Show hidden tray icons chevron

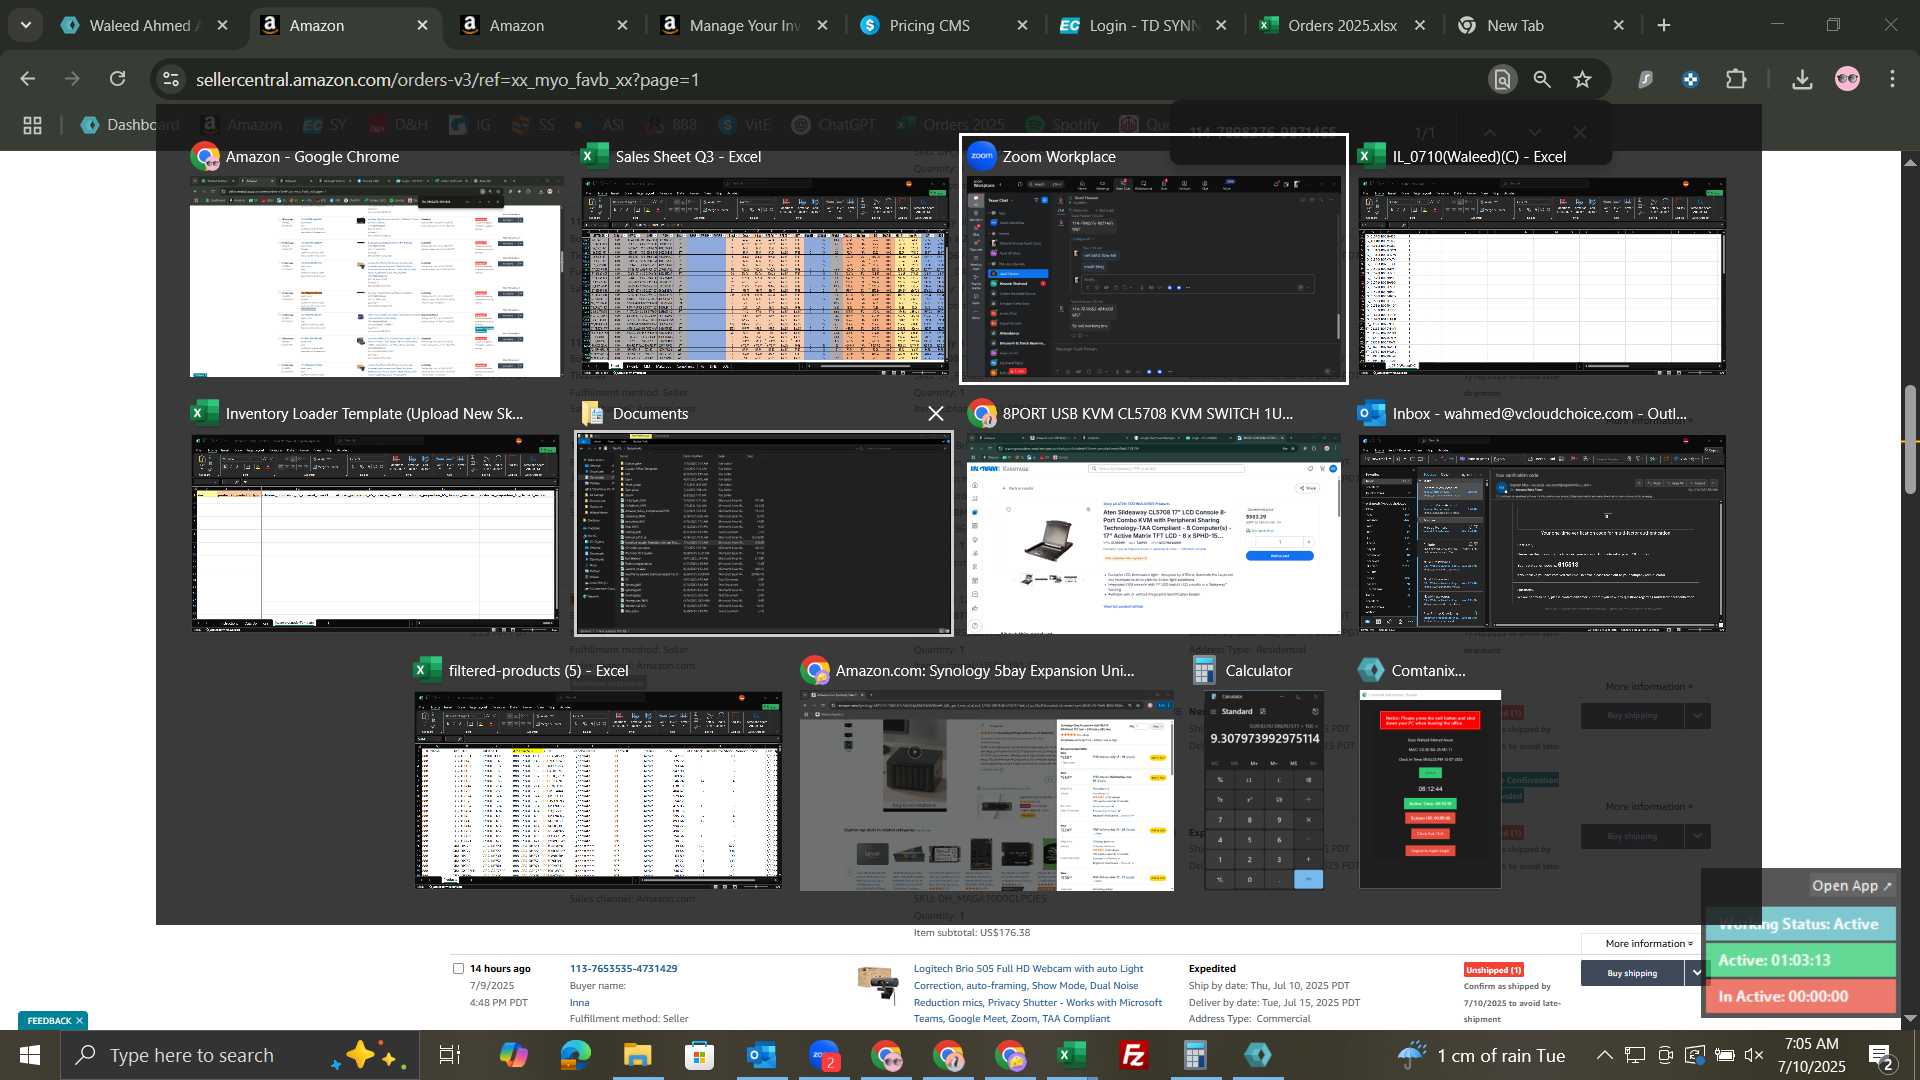(x=1604, y=1055)
